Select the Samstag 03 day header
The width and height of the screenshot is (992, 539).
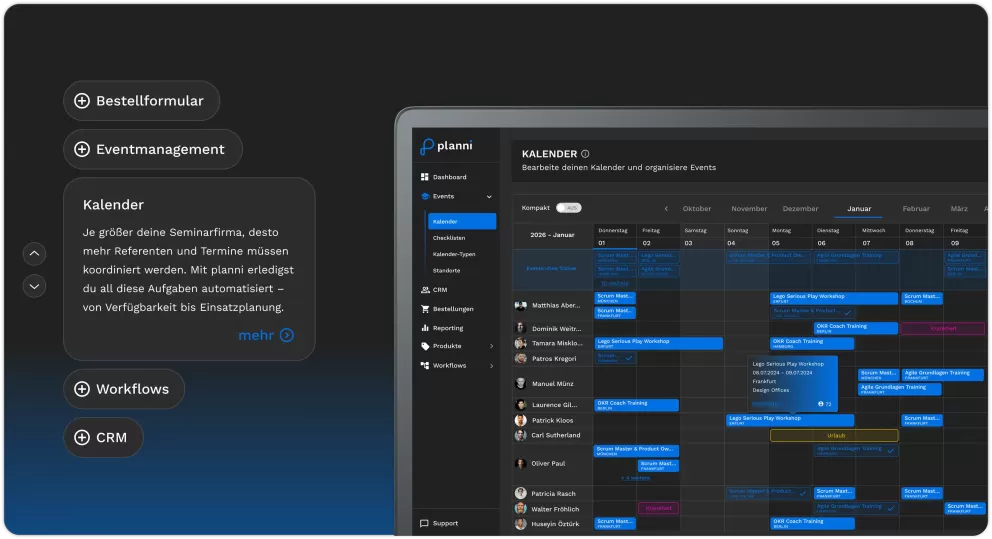[x=702, y=237]
